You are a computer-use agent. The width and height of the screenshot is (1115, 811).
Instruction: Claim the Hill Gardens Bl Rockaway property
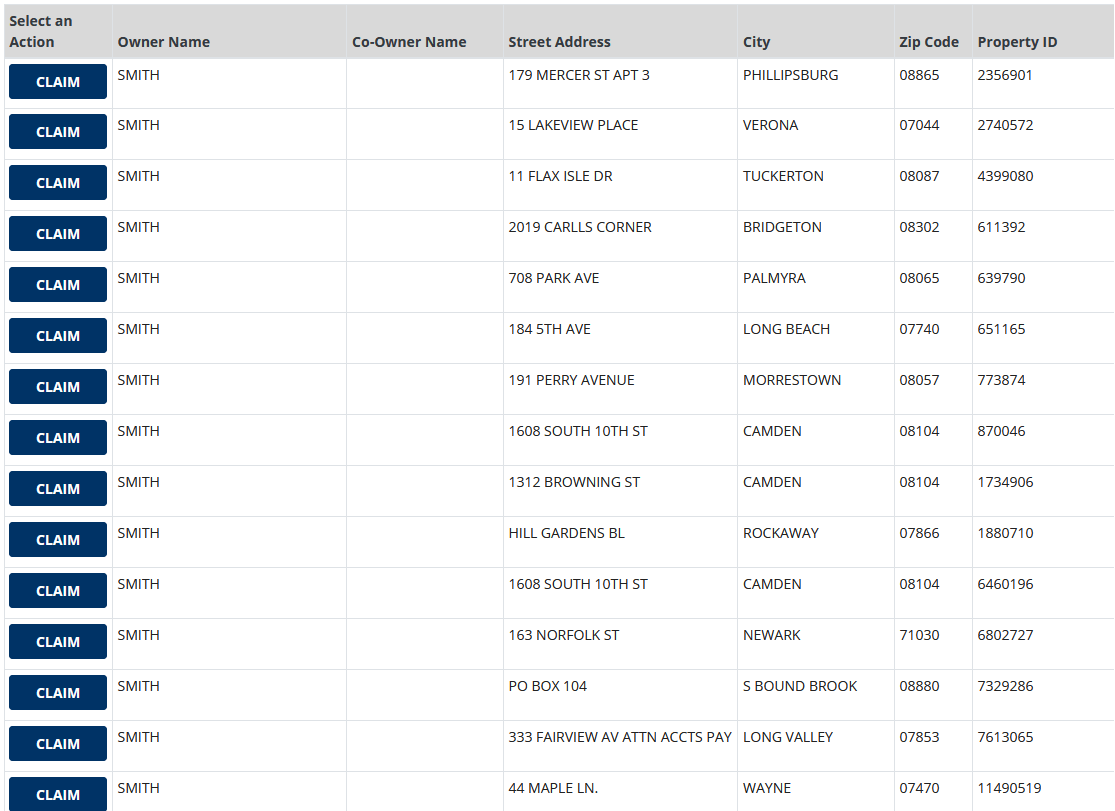tap(58, 540)
